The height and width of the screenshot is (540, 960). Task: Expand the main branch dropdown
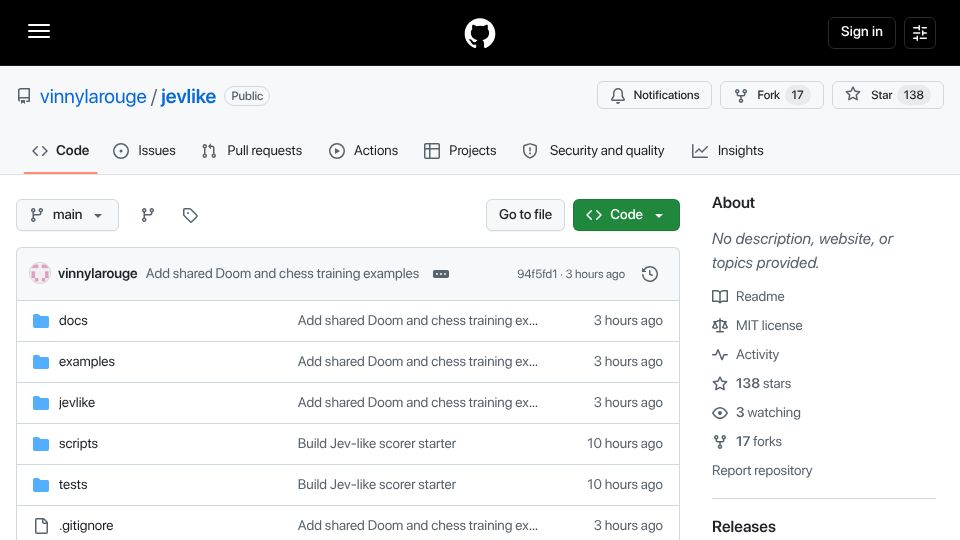pyautogui.click(x=67, y=215)
